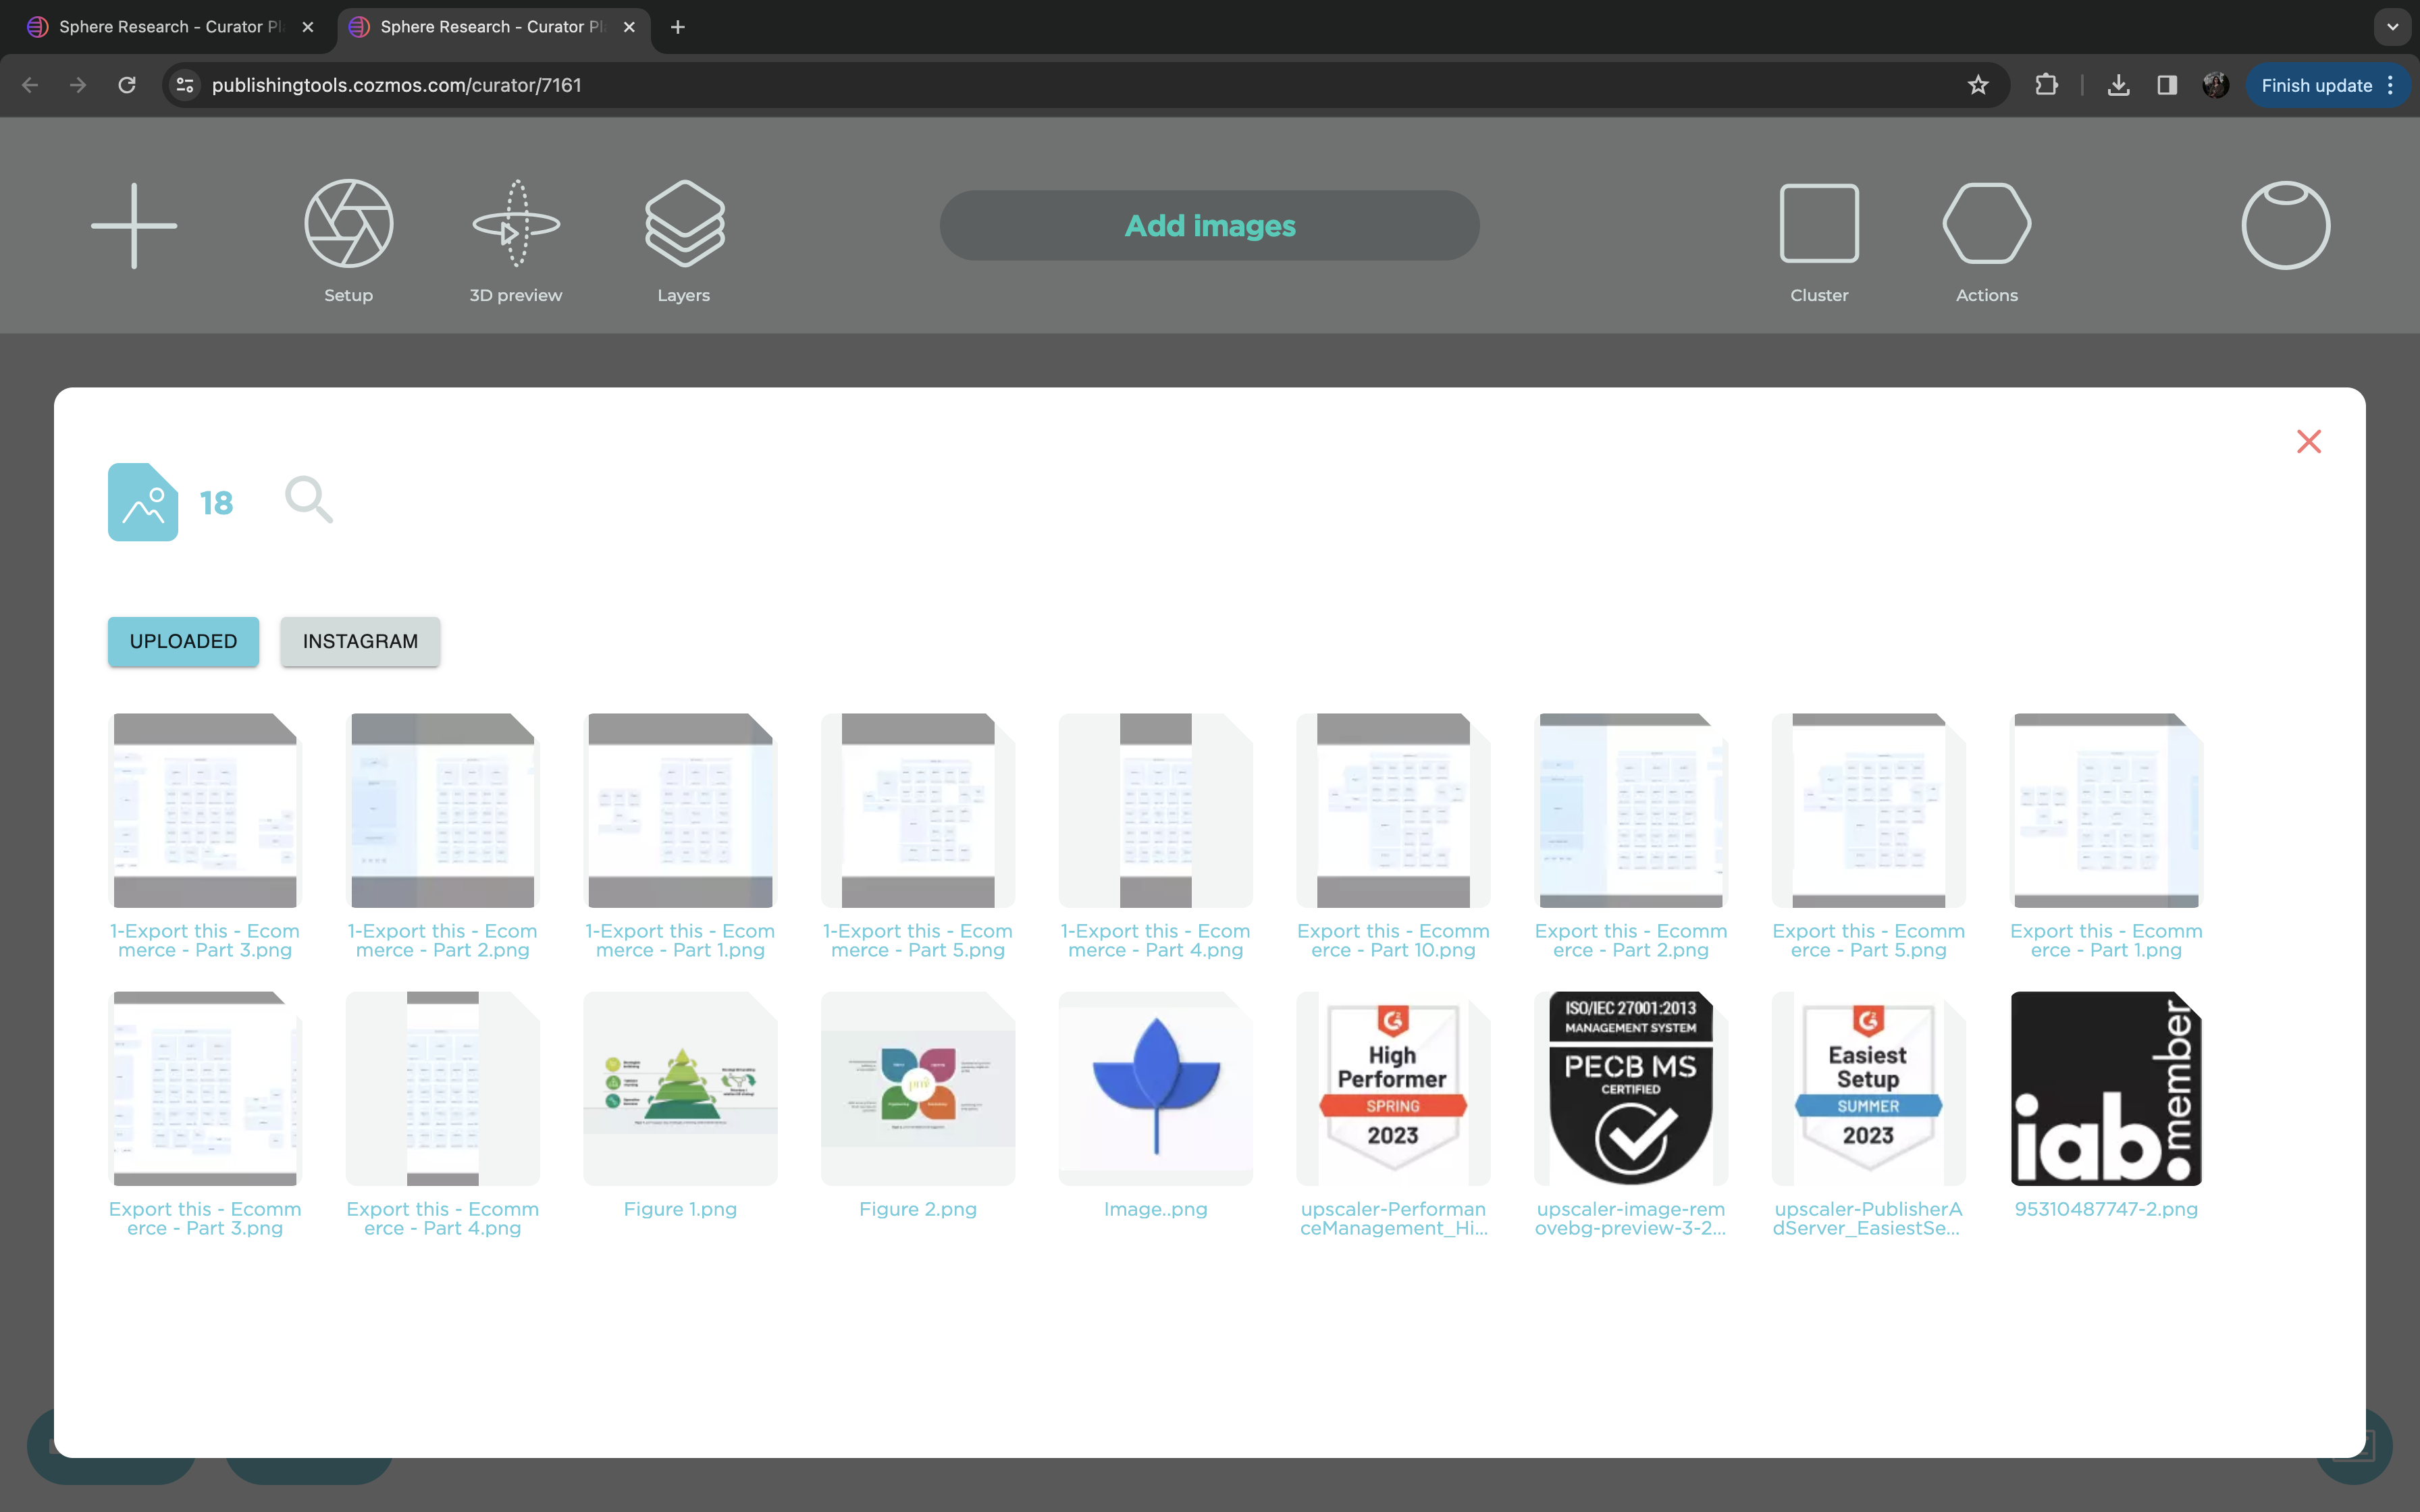Click the plus add icon in toolbar
The image size is (2420, 1512).
pos(134,225)
